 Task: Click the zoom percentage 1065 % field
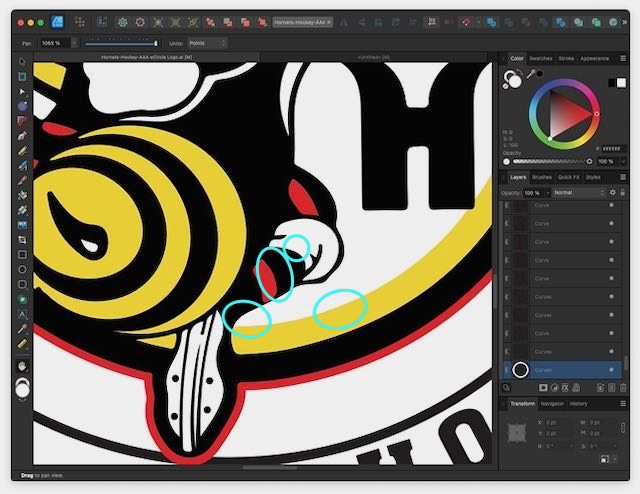[55, 43]
